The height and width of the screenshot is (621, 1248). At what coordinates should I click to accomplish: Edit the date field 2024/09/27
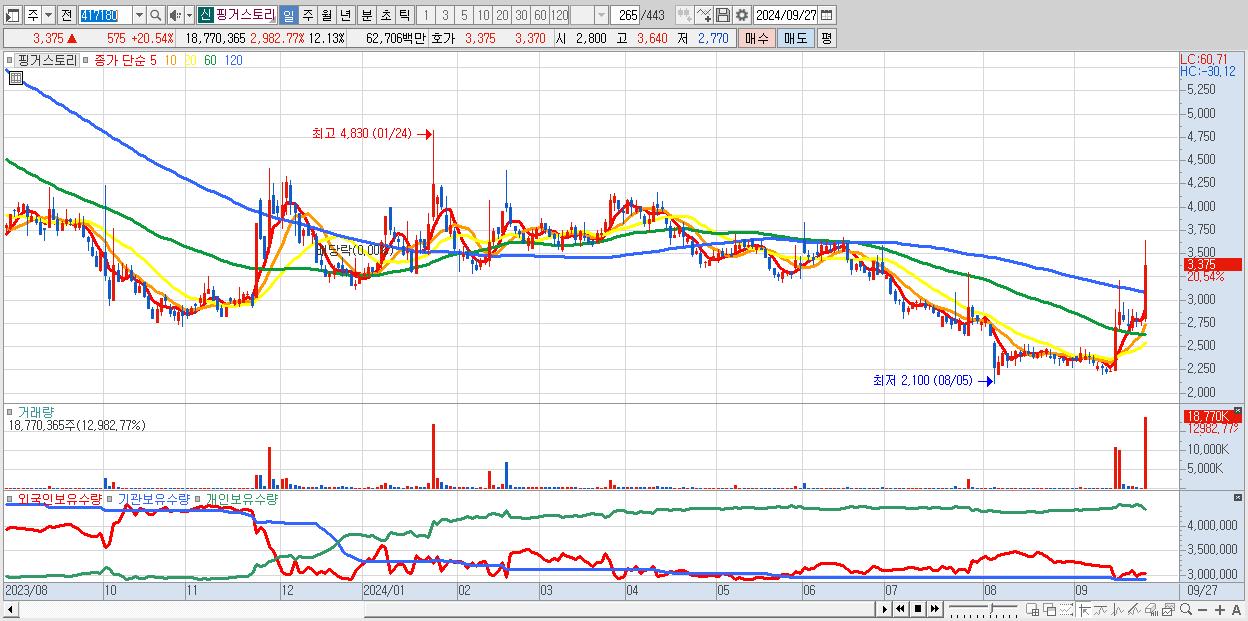coord(786,15)
